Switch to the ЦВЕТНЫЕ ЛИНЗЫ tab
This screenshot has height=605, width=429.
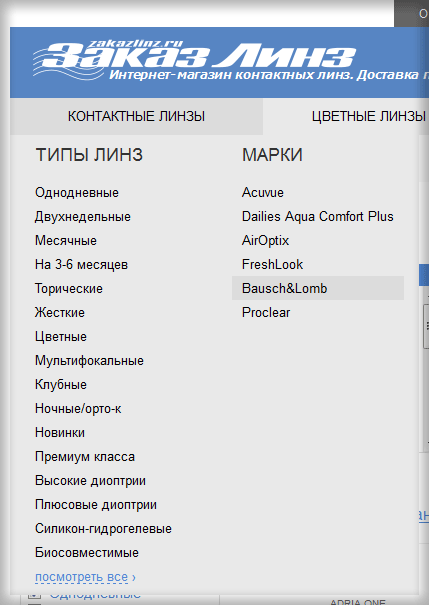coord(369,116)
